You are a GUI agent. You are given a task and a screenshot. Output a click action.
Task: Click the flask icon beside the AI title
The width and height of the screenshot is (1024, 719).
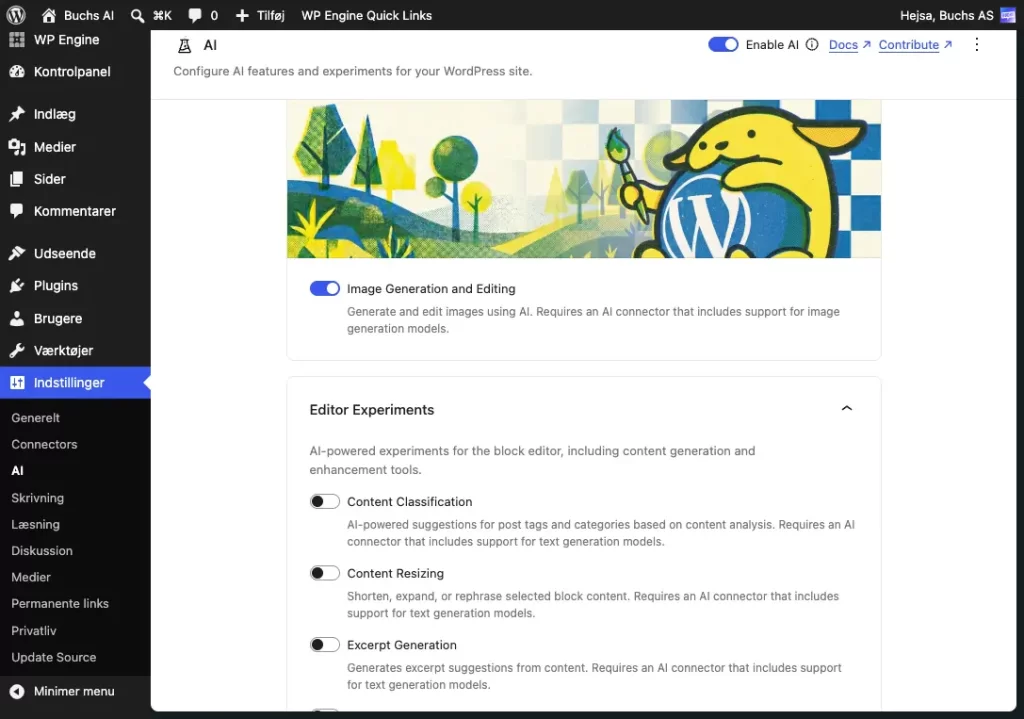(x=185, y=45)
